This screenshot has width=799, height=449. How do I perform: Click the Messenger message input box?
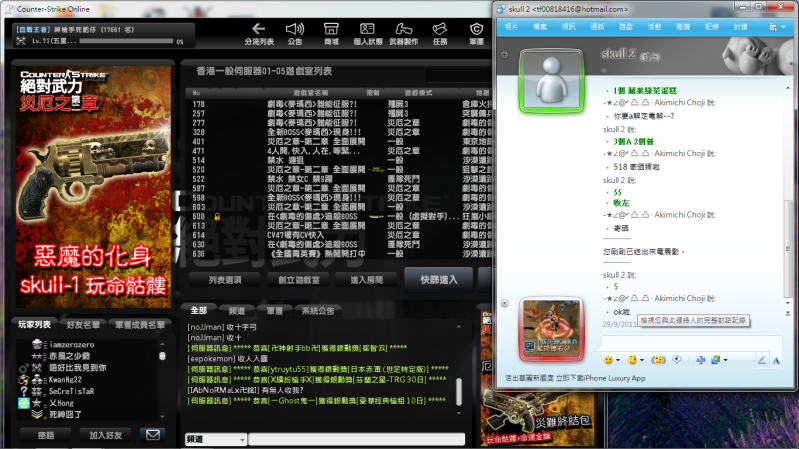691,342
